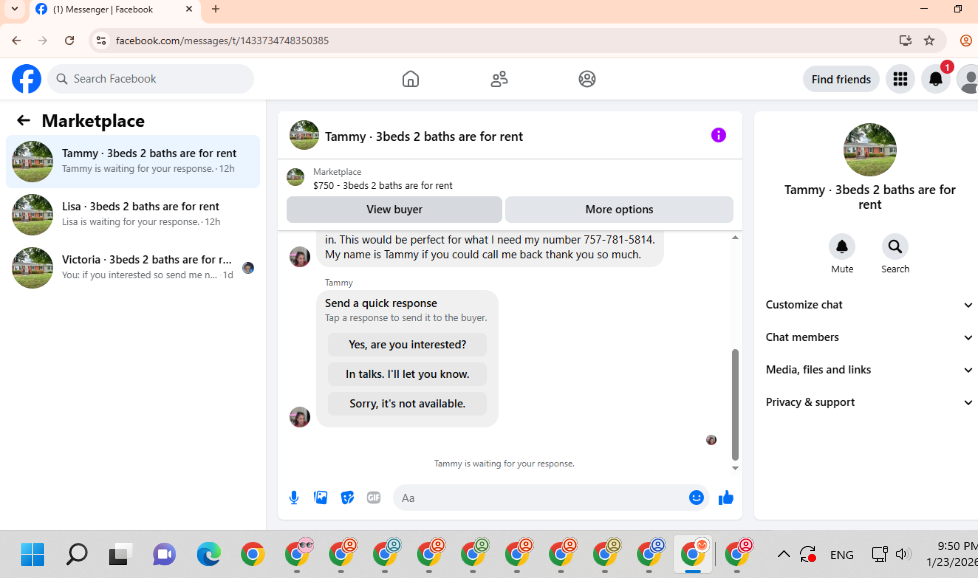978x578 pixels.
Task: Expand Chat members section
Action: click(x=868, y=337)
